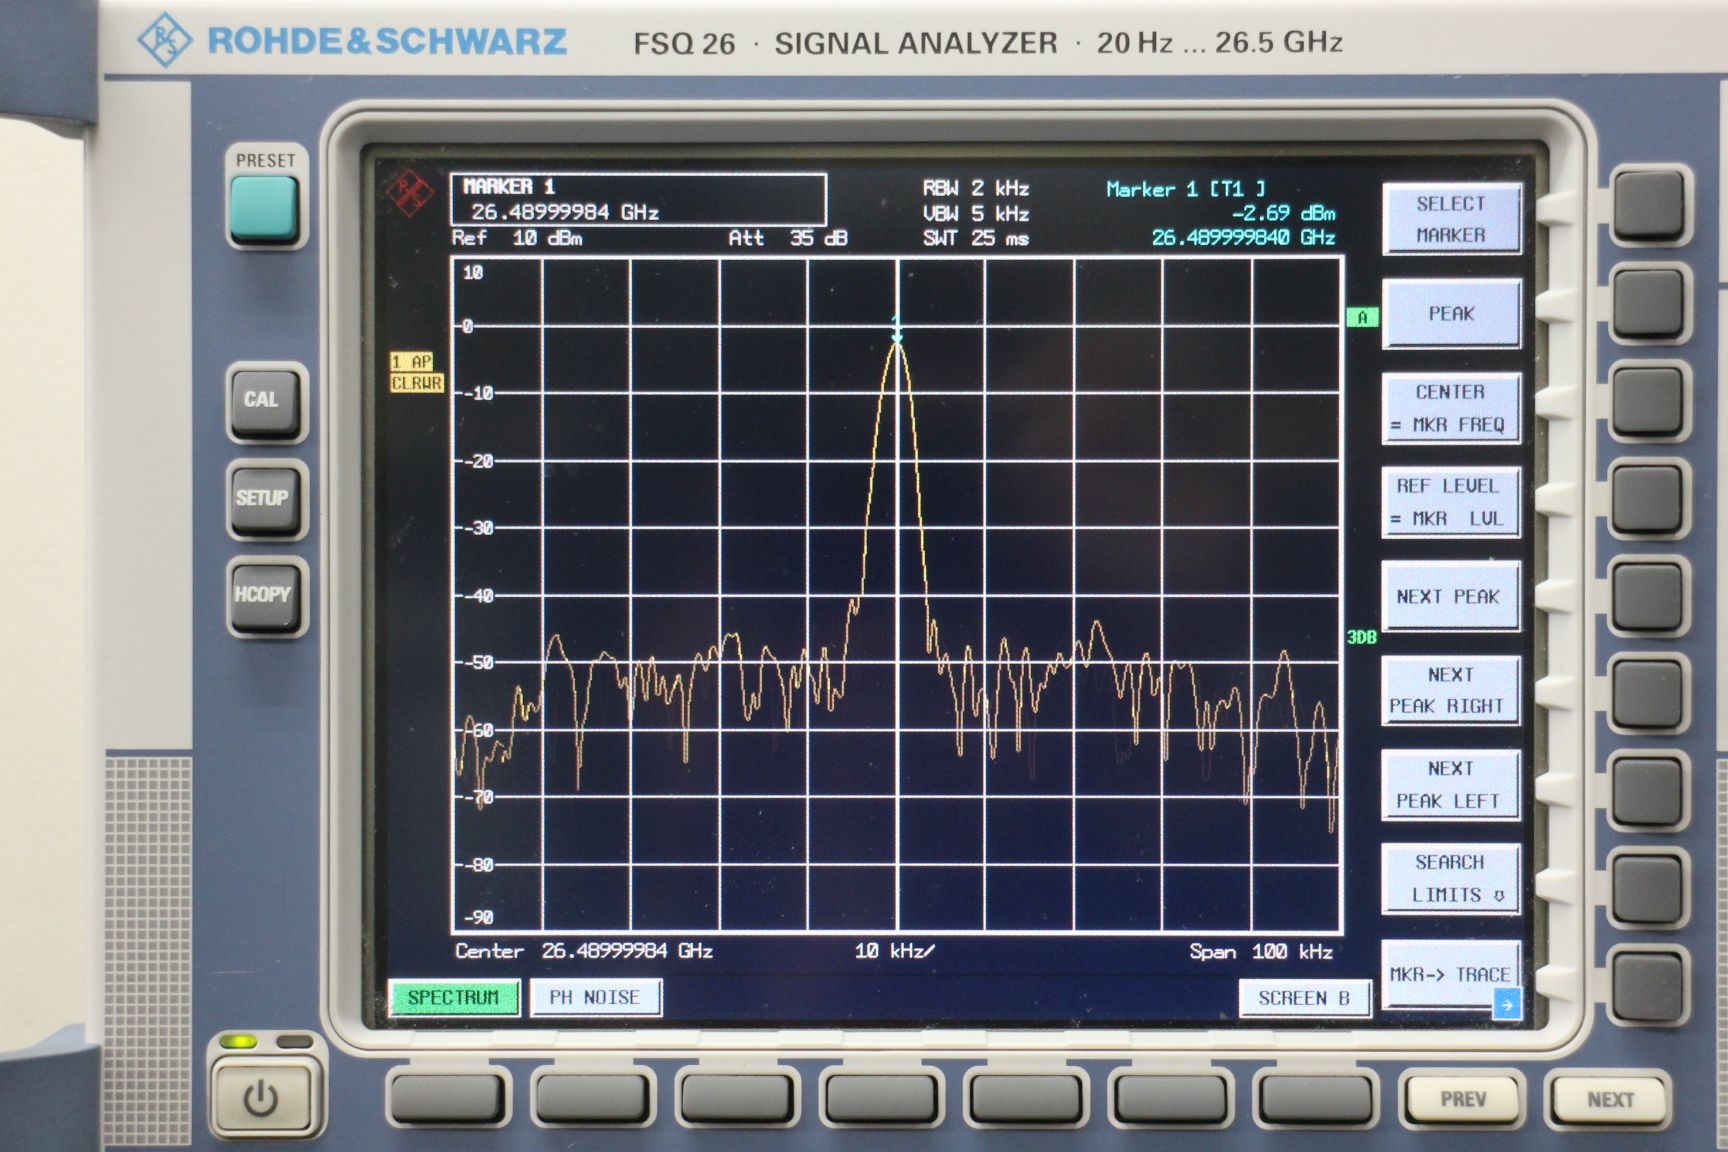The image size is (1728, 1152).
Task: Push the HCOPY hardware key
Action: pyautogui.click(x=264, y=596)
